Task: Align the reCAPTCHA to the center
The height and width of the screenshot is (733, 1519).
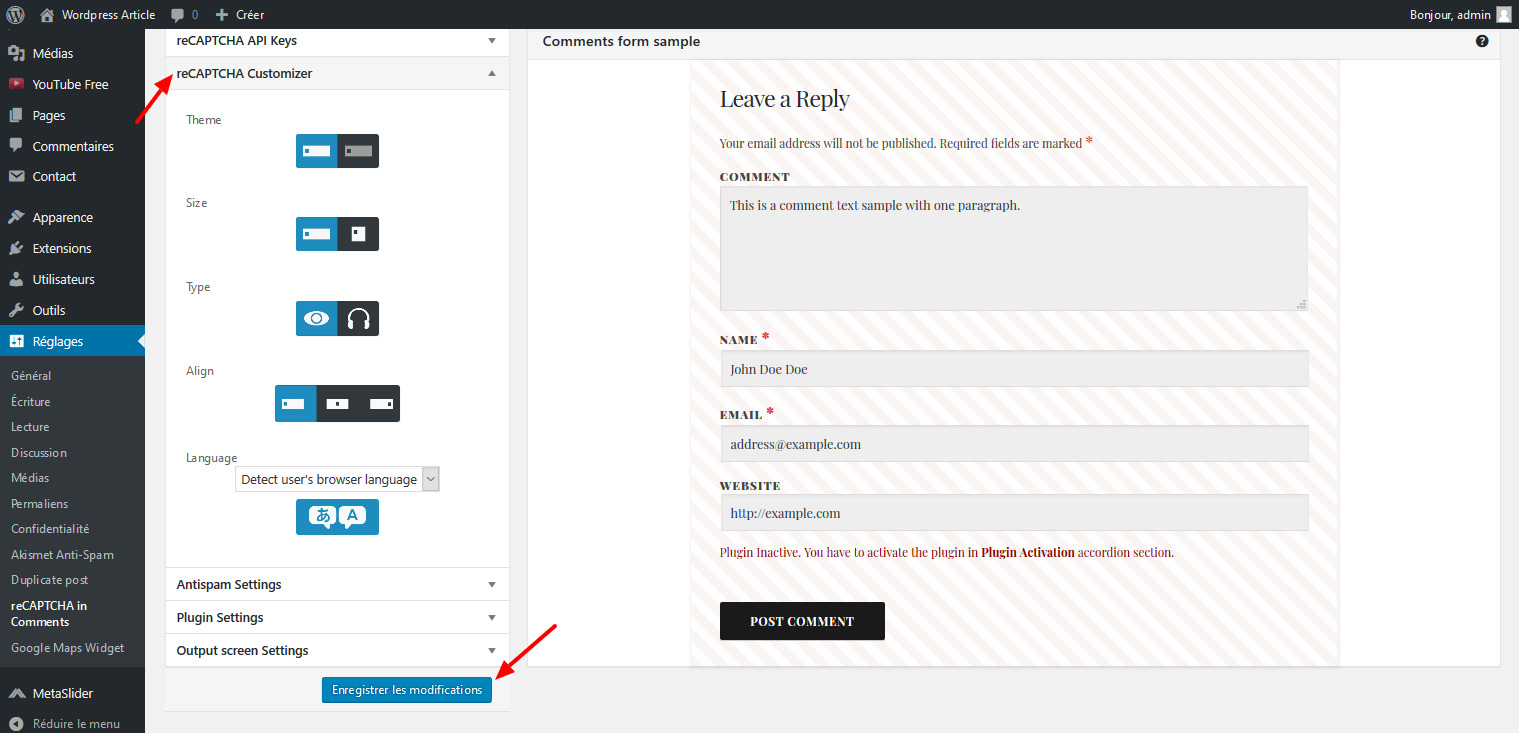Action: point(337,403)
